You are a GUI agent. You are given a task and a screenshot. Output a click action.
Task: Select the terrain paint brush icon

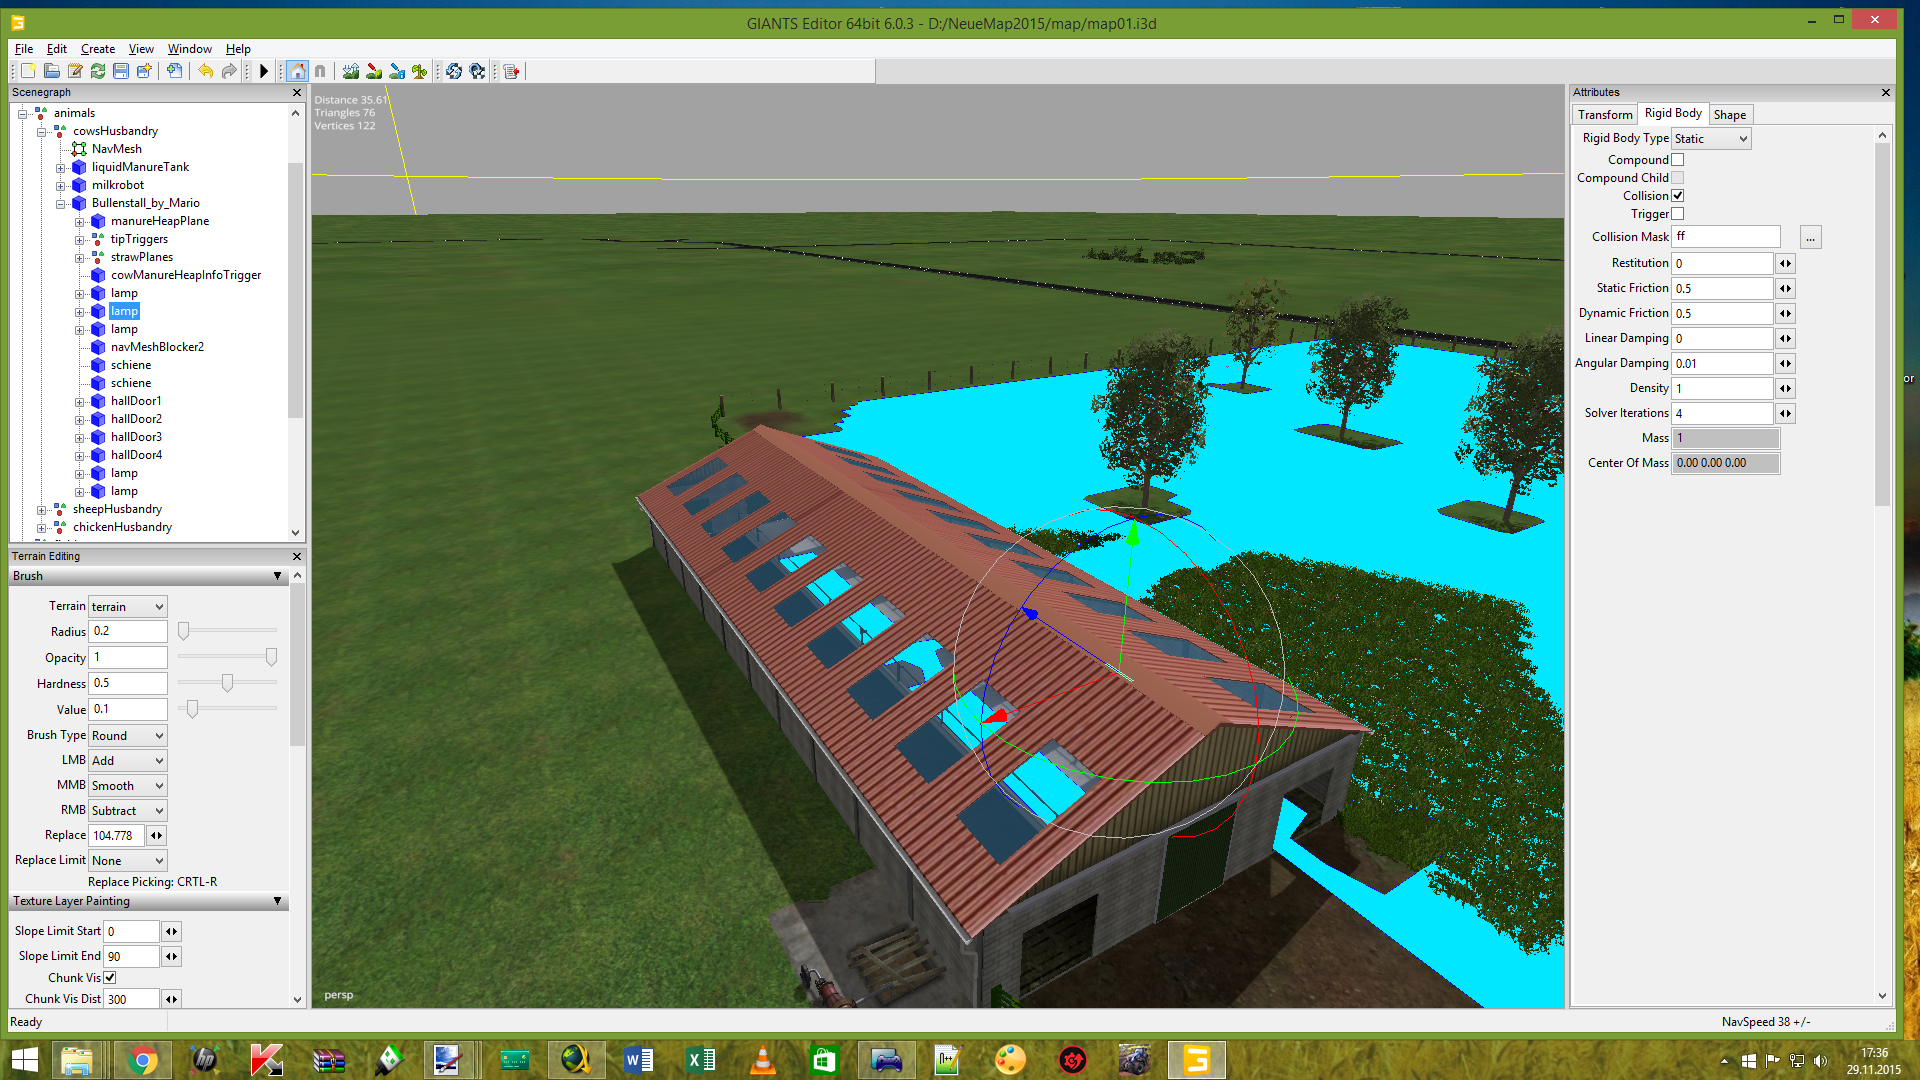point(374,71)
